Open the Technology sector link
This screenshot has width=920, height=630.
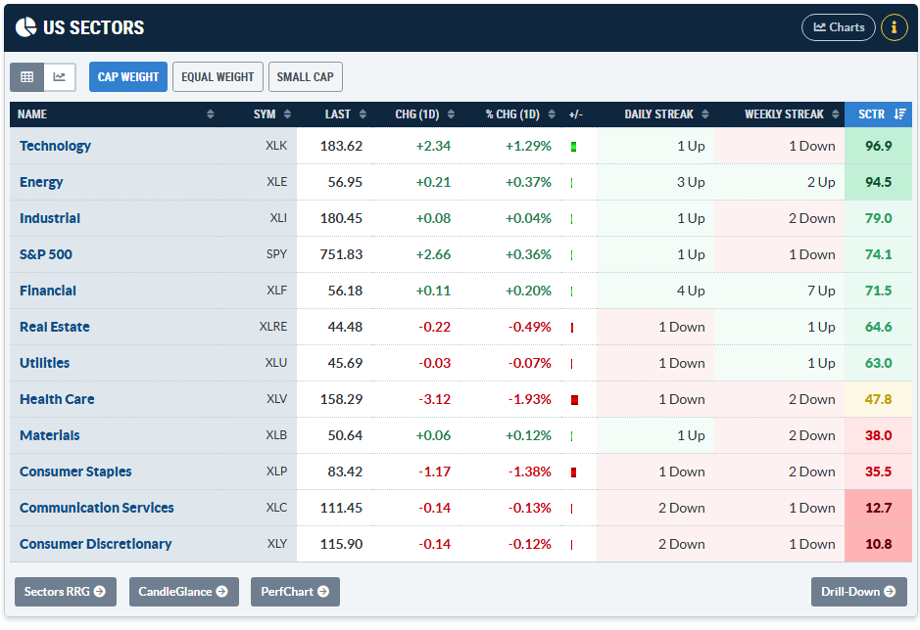coord(55,146)
